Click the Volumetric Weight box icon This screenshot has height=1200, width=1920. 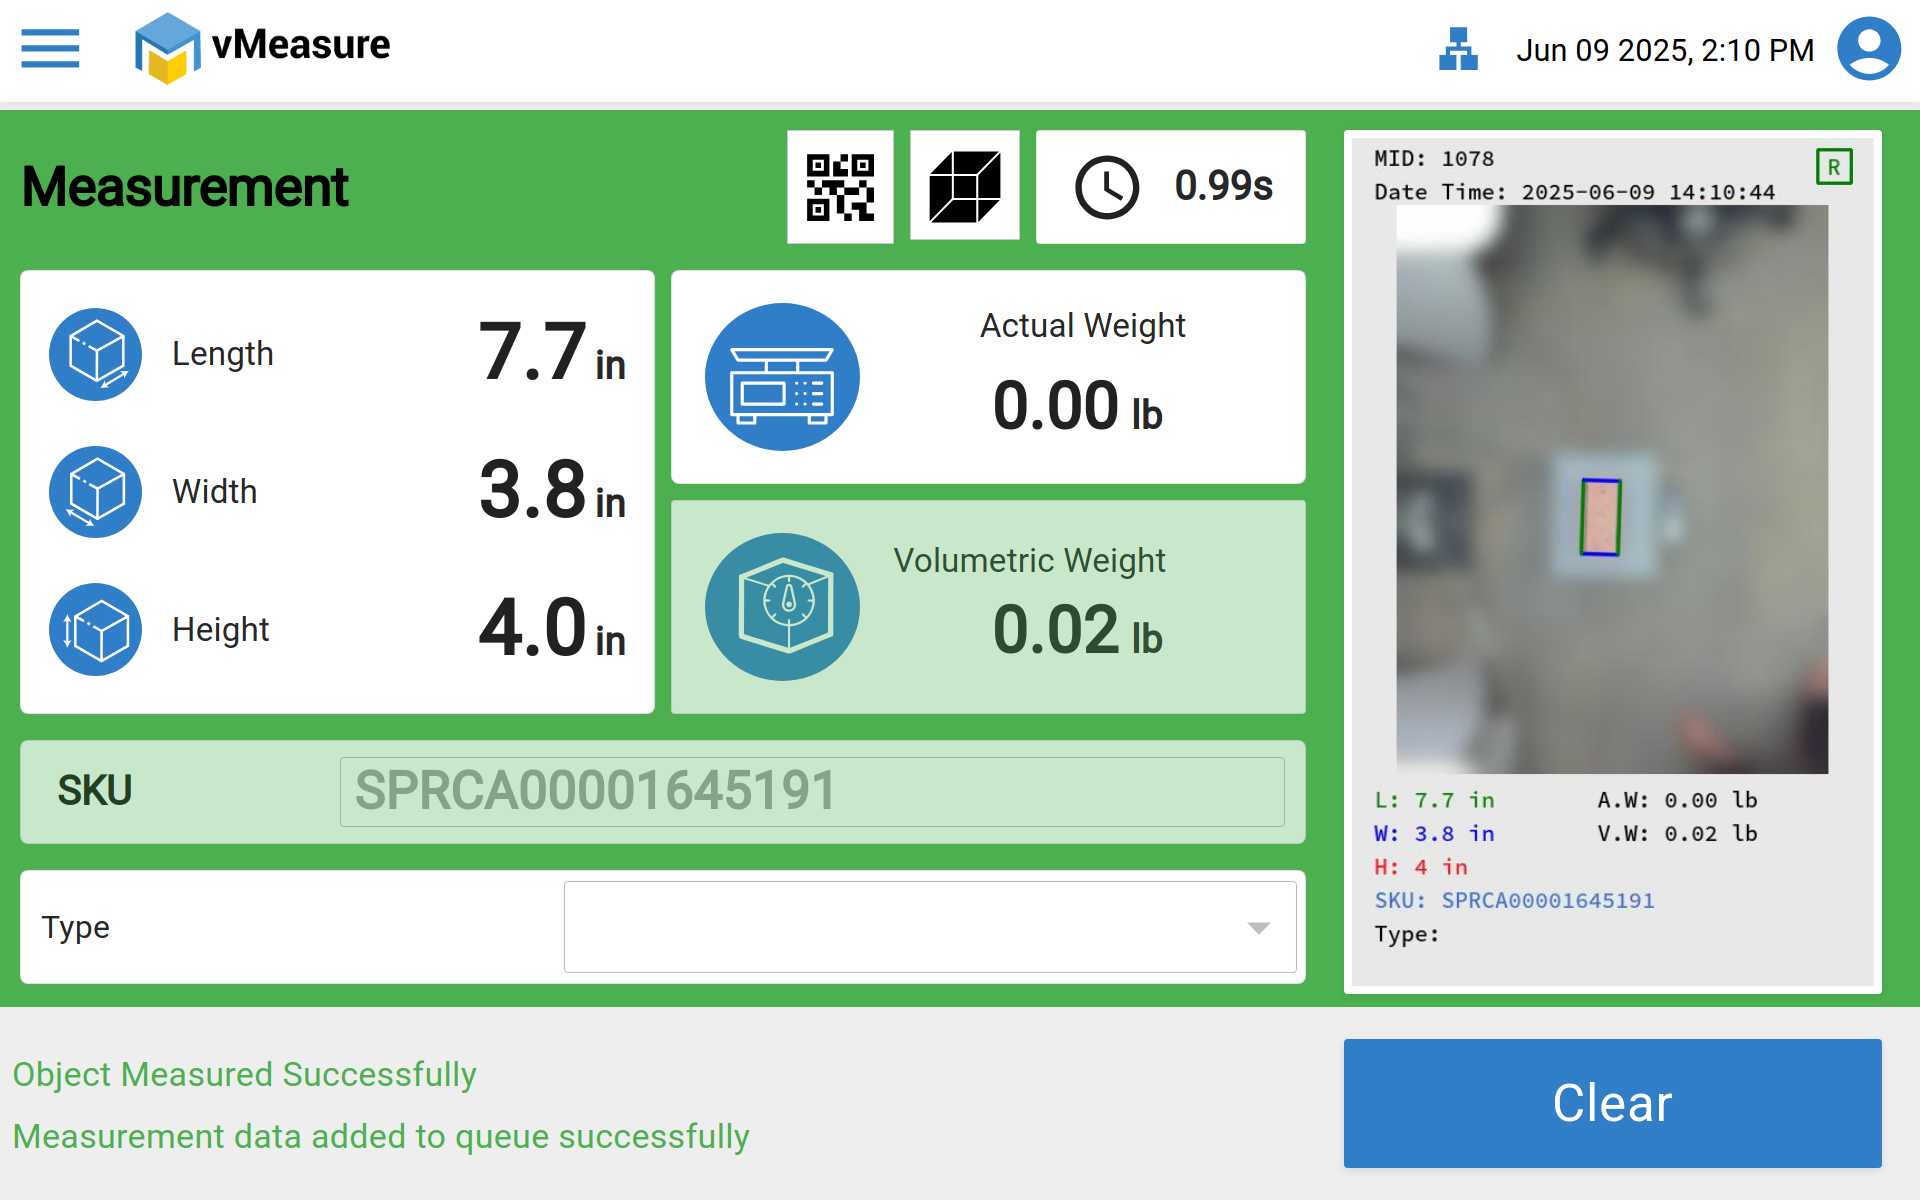point(782,607)
